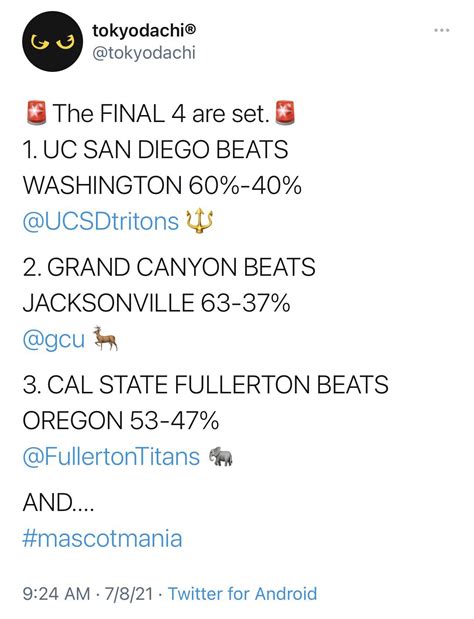The image size is (474, 619).
Task: Click the GRAND CANYON BEATS line
Action: 169,267
